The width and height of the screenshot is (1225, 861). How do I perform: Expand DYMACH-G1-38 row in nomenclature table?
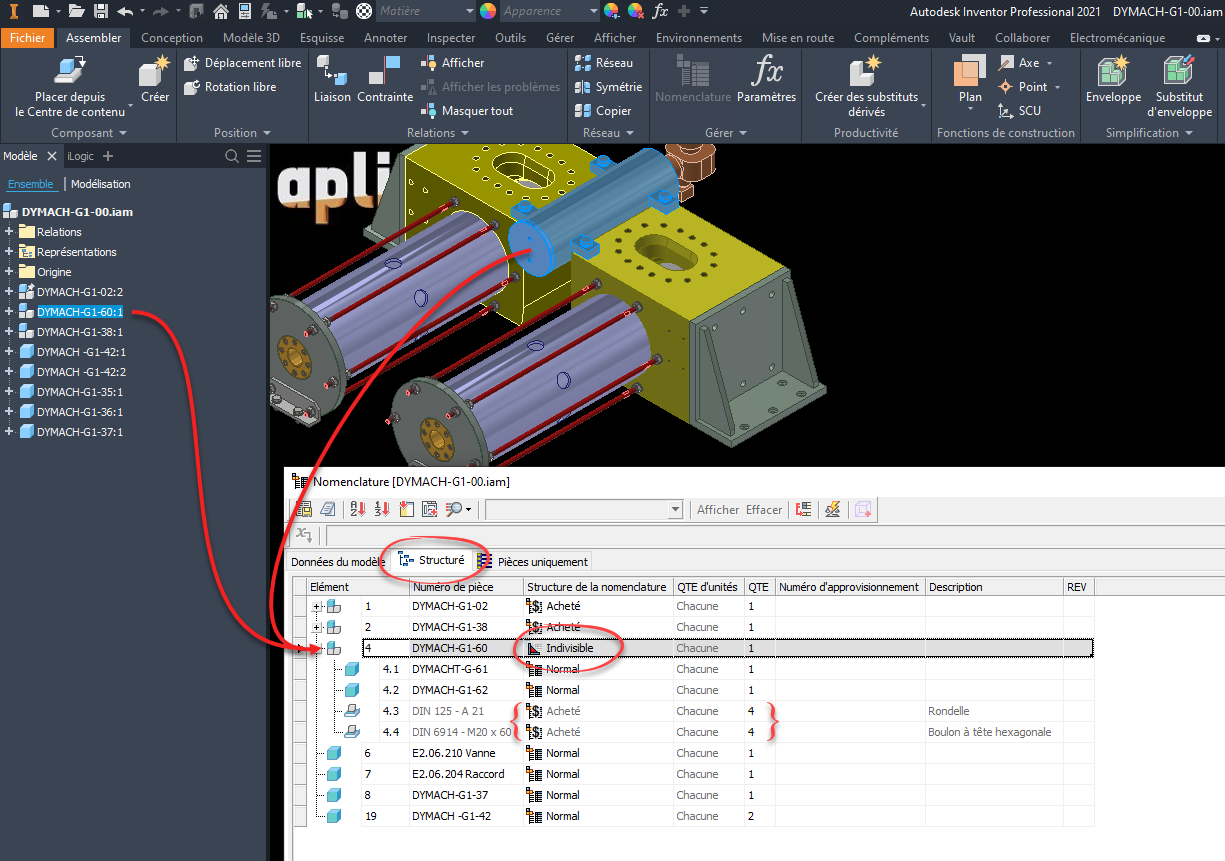point(318,627)
